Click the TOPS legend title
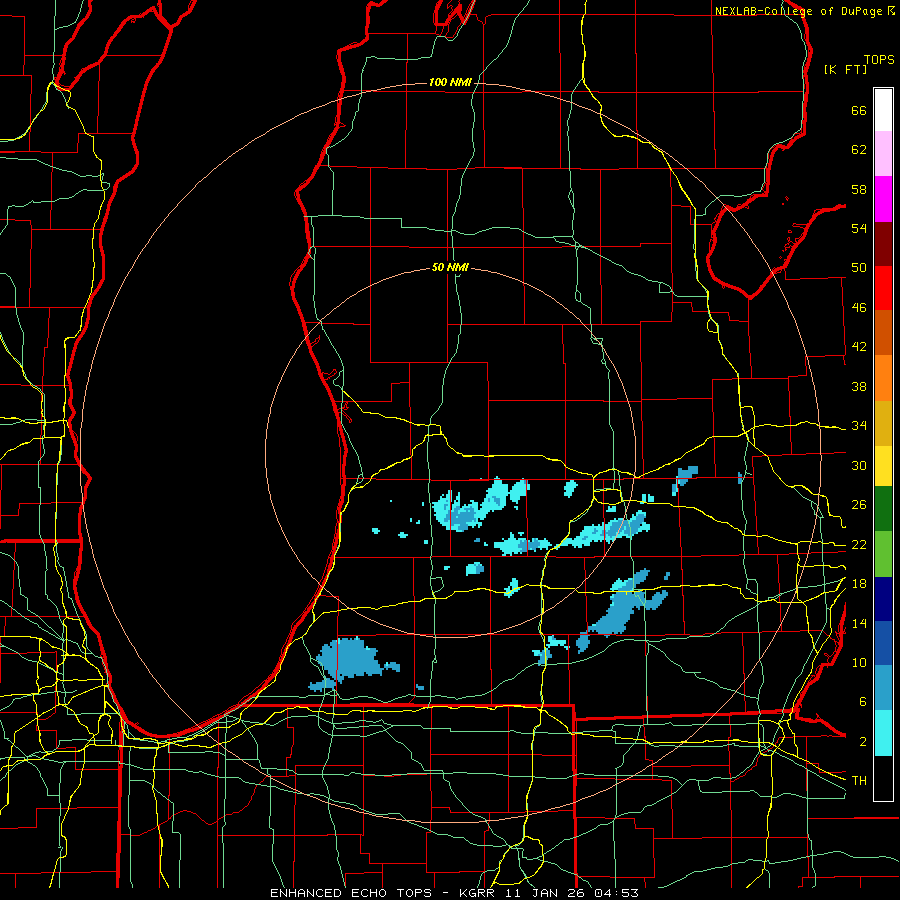The image size is (900, 900). pyautogui.click(x=879, y=59)
